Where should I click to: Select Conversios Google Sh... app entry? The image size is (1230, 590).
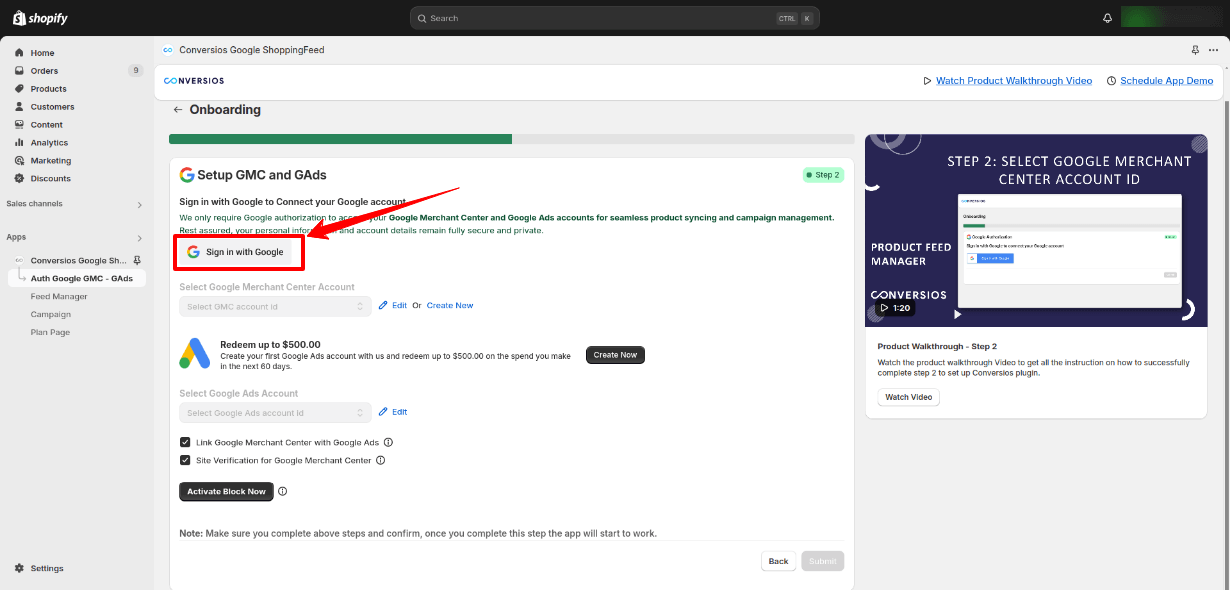pos(78,260)
